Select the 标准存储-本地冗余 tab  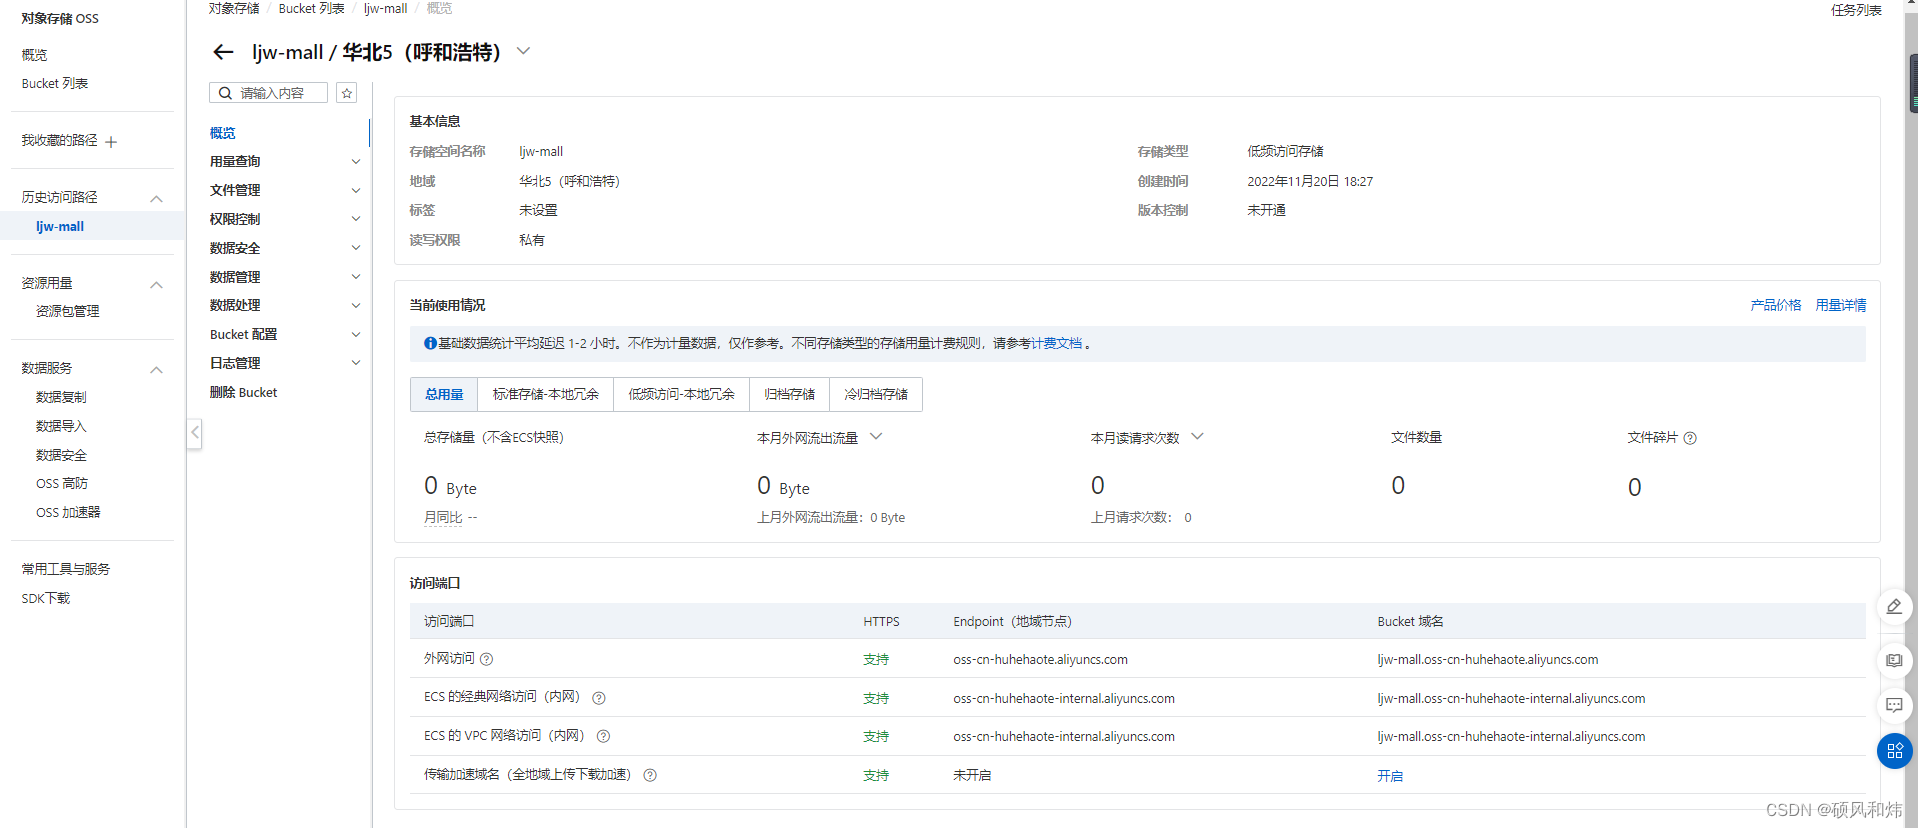click(545, 394)
